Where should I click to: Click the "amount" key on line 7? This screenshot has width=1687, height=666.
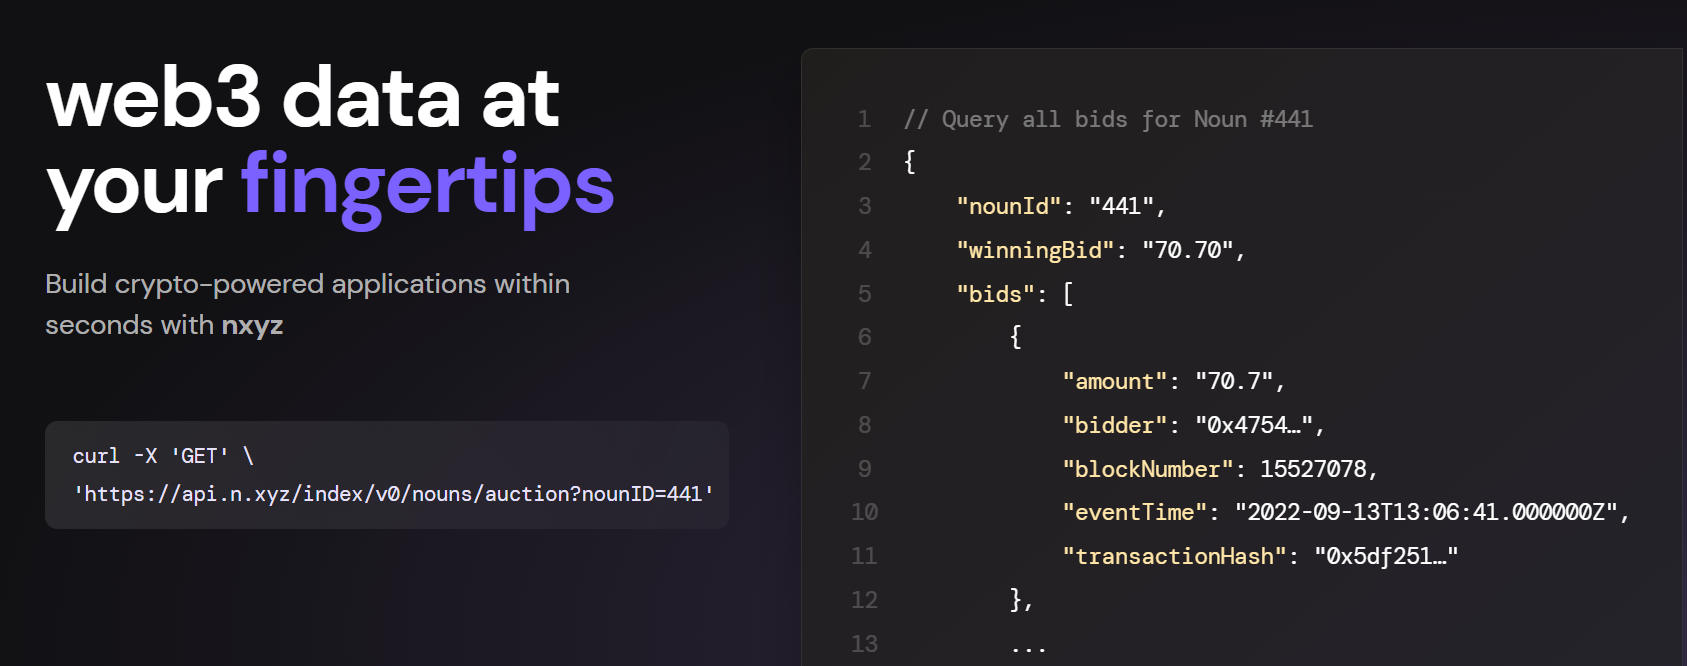[x=1114, y=382]
